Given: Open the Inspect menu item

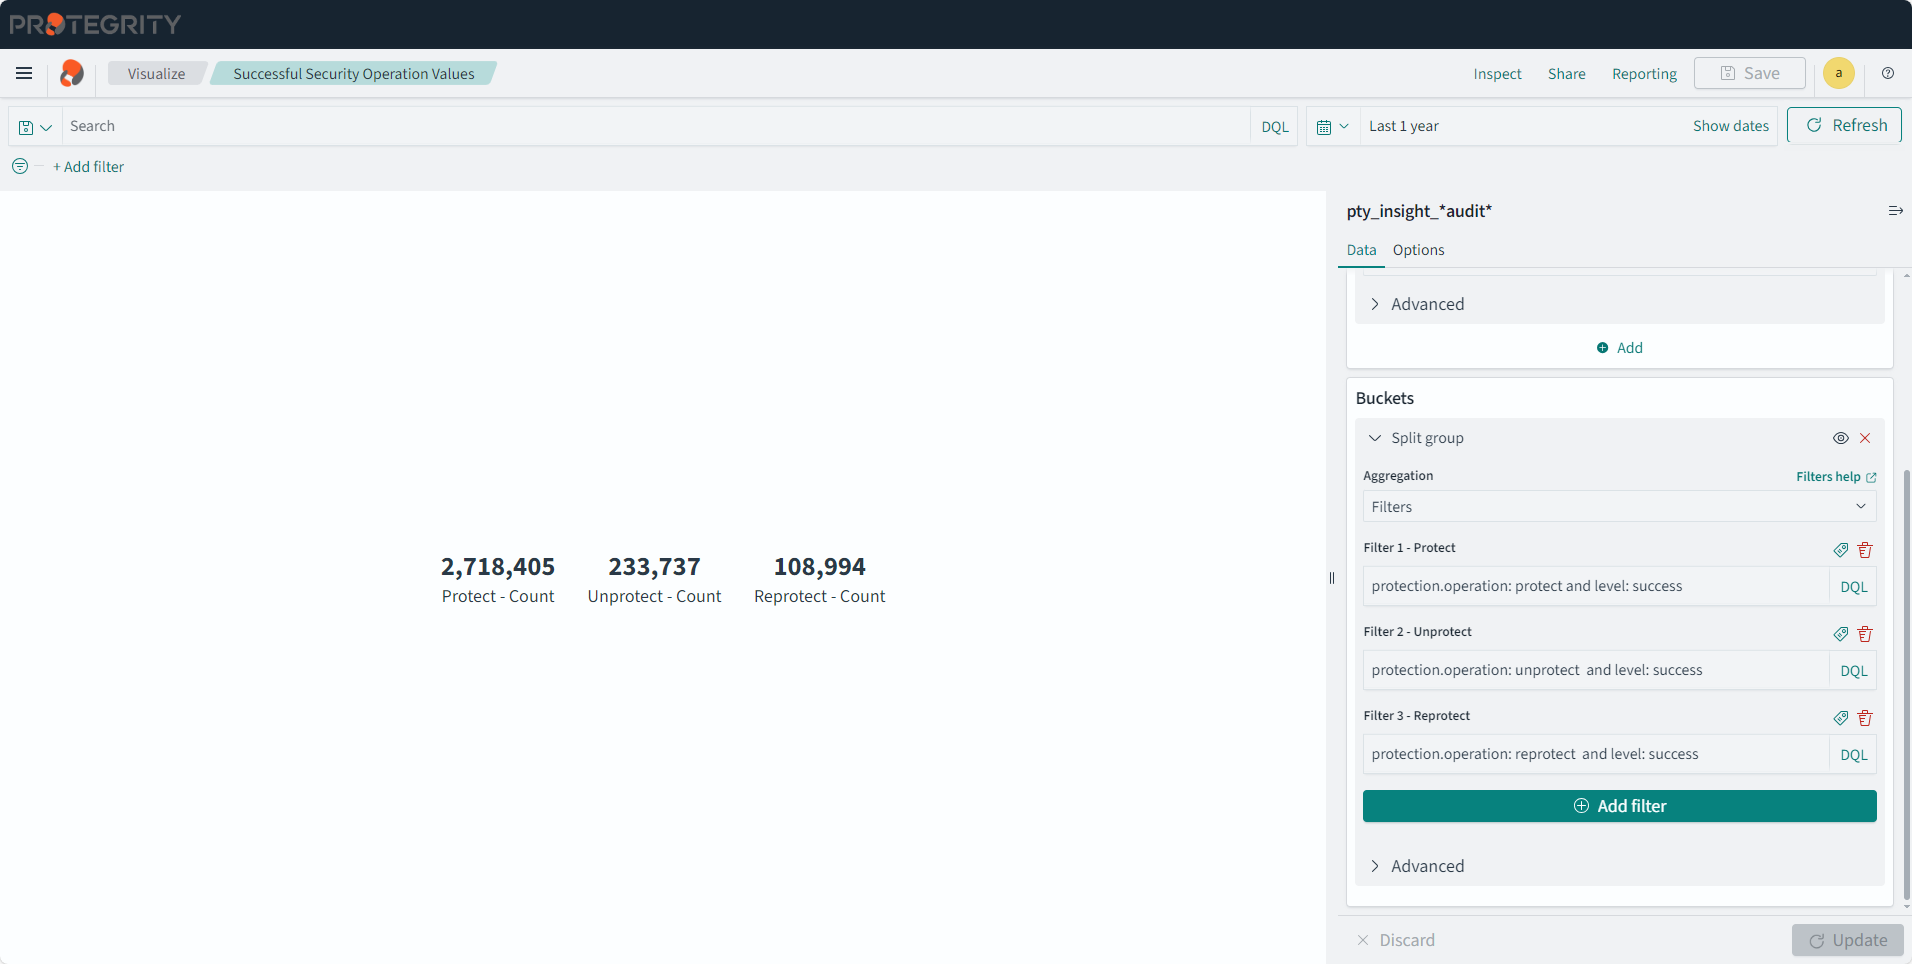Looking at the screenshot, I should [x=1497, y=74].
